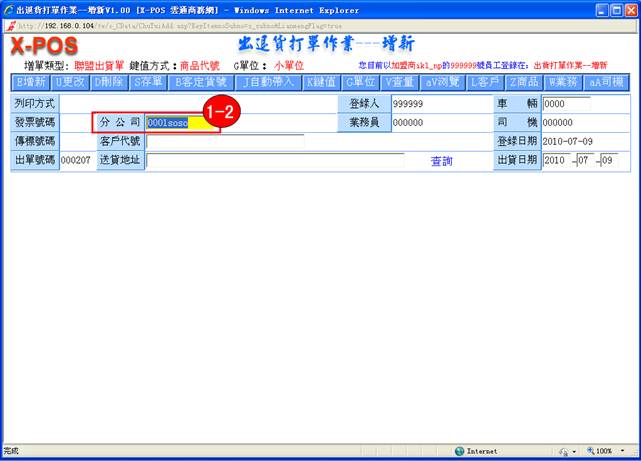Click the 查詢 query link
641x461 pixels.
[x=442, y=161]
